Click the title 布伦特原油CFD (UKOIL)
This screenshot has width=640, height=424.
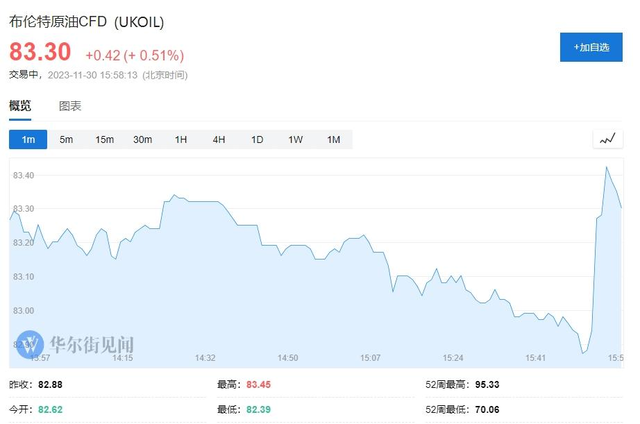point(87,22)
